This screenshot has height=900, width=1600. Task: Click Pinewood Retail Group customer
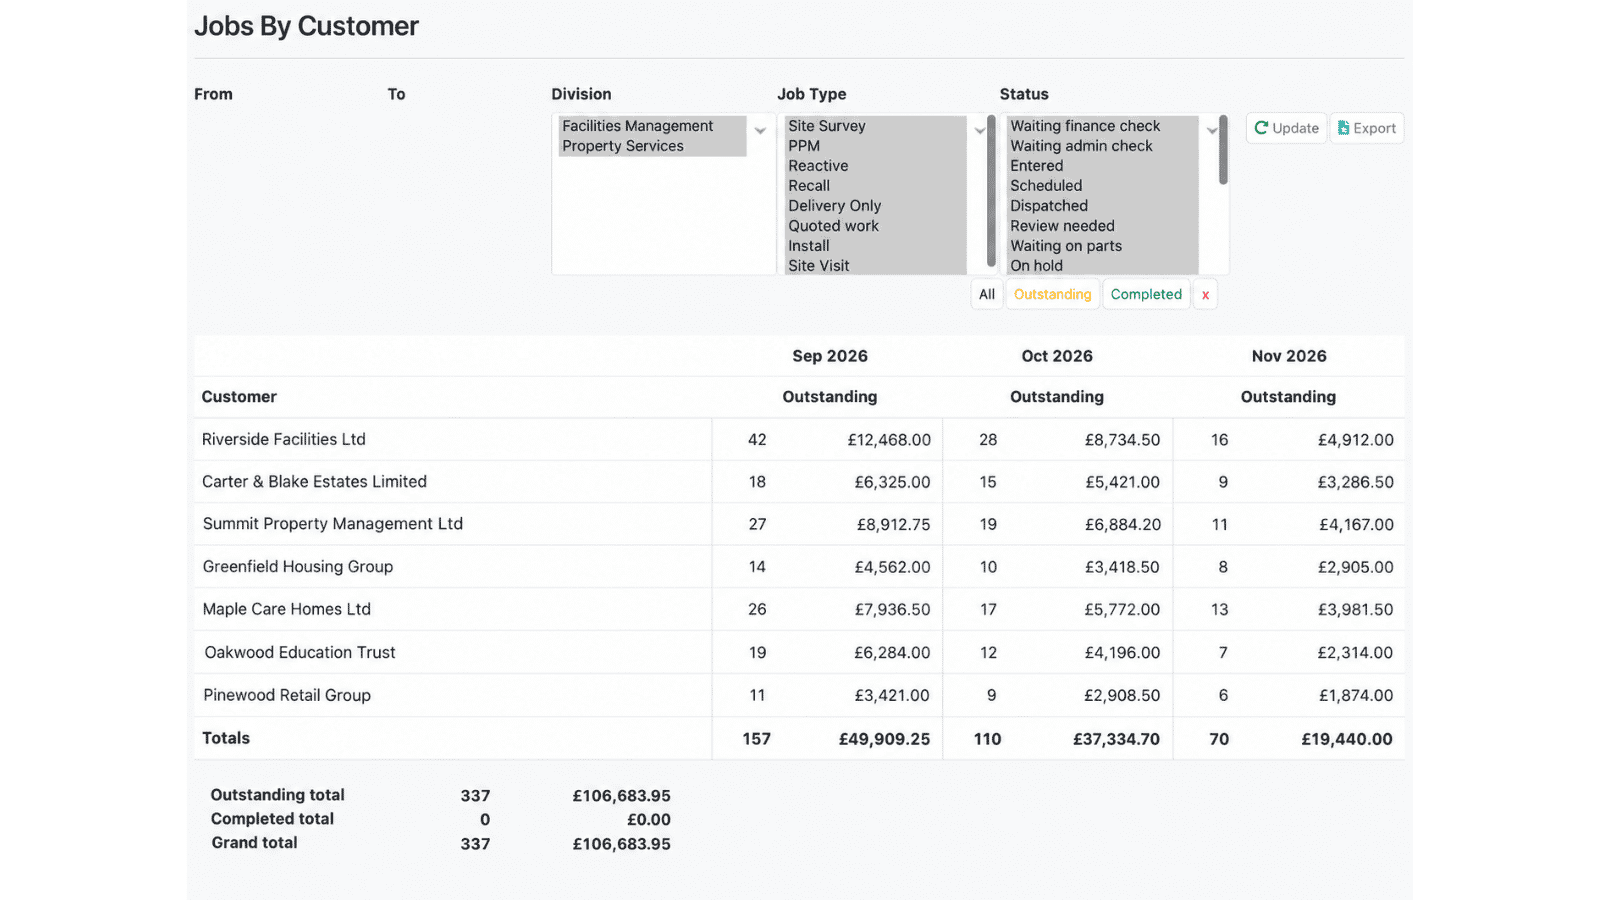[287, 695]
